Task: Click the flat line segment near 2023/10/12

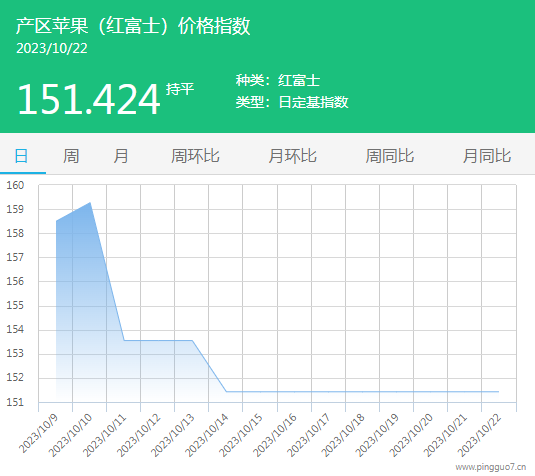Action: pos(158,340)
